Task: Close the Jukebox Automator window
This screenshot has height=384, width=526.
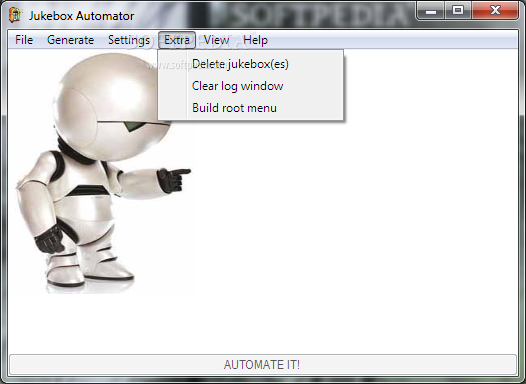Action: (495, 11)
